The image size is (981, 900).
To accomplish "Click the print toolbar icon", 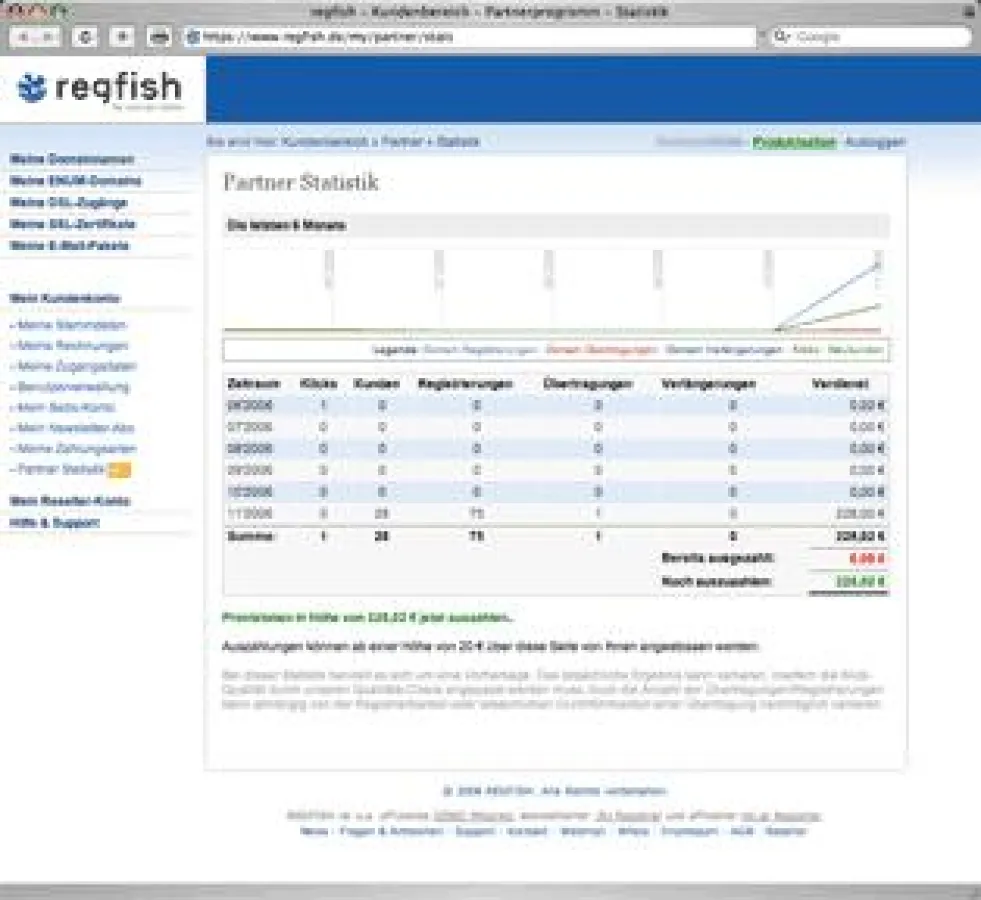I will [159, 37].
